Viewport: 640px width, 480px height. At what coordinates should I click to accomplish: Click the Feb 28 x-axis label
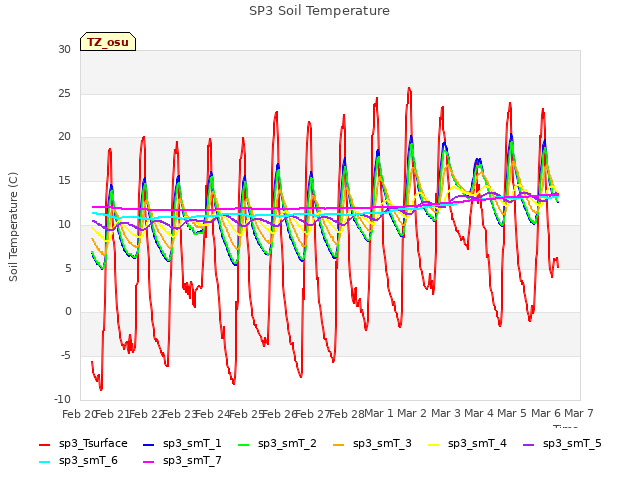point(346,414)
